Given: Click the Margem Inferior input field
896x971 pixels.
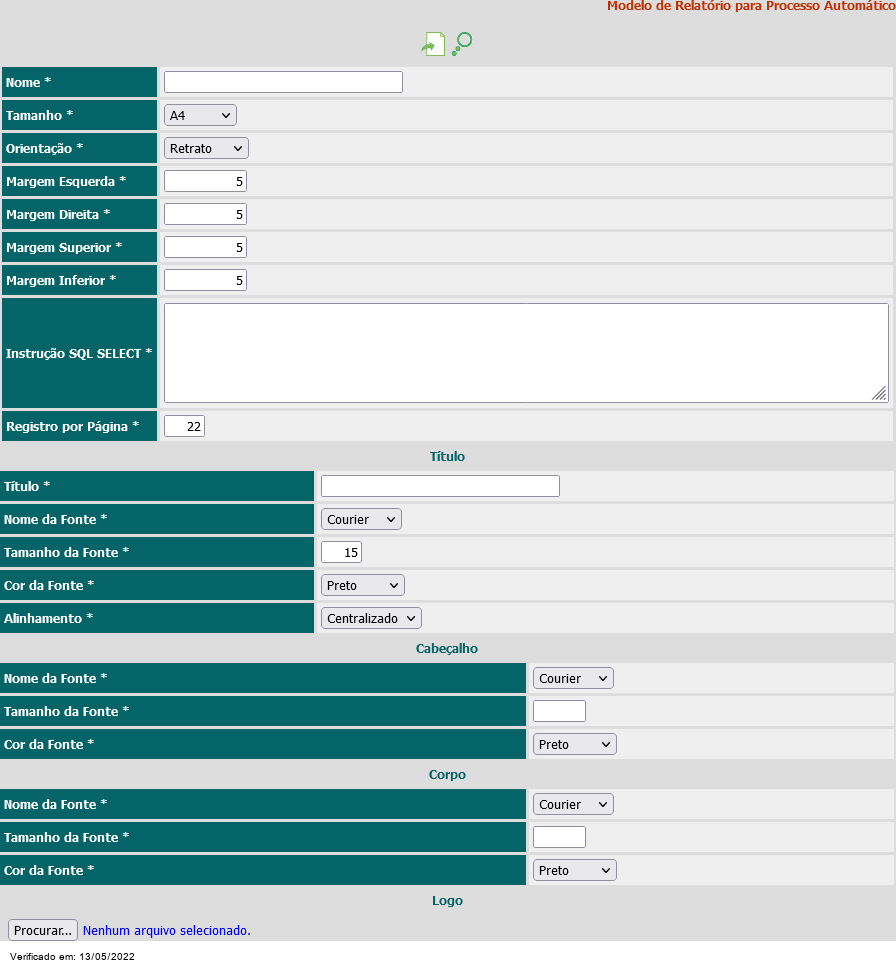Looking at the screenshot, I should tap(205, 281).
